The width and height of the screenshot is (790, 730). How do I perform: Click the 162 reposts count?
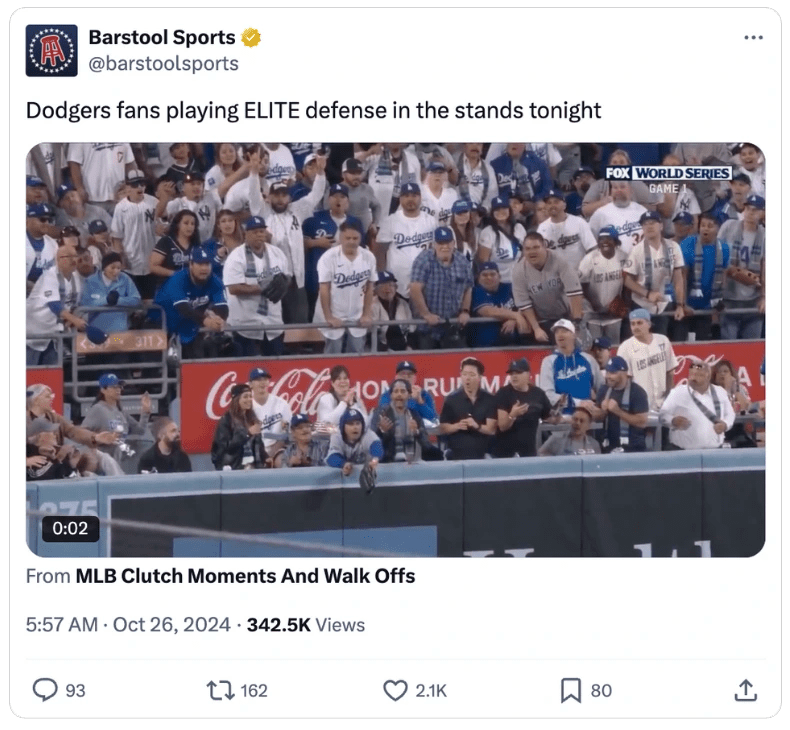click(254, 690)
